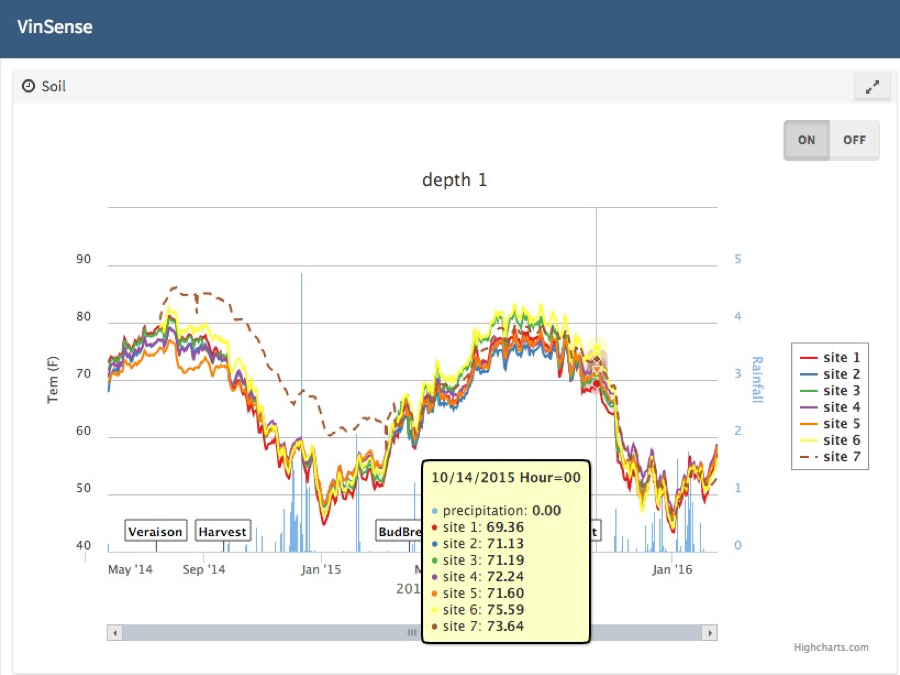Click the BudBreak event flag
Screen dimensions: 900x675
[399, 531]
